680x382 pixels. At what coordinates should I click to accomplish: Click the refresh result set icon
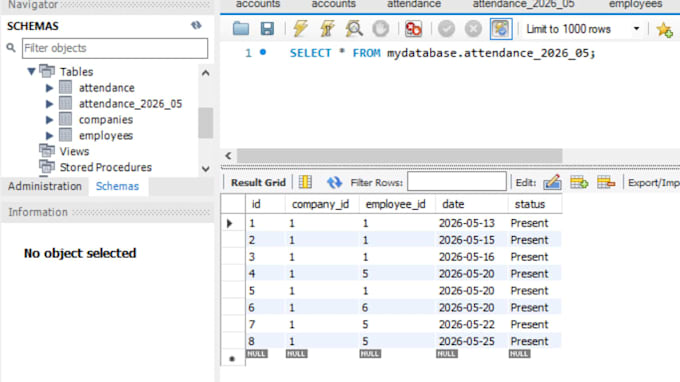[x=334, y=183]
